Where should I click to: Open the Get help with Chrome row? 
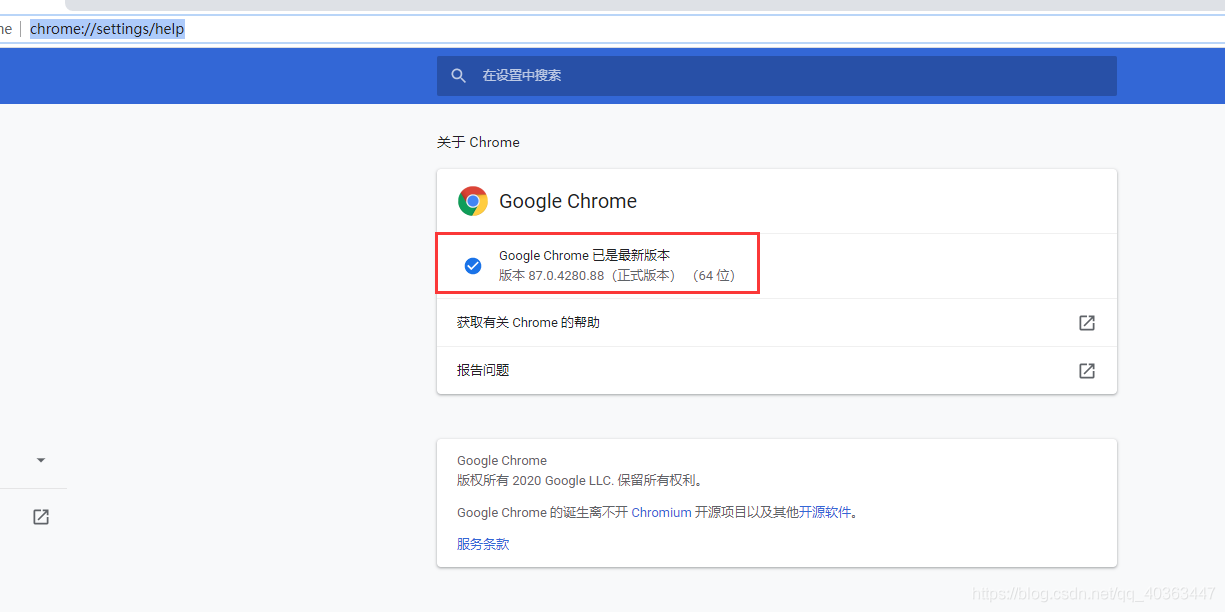(777, 323)
